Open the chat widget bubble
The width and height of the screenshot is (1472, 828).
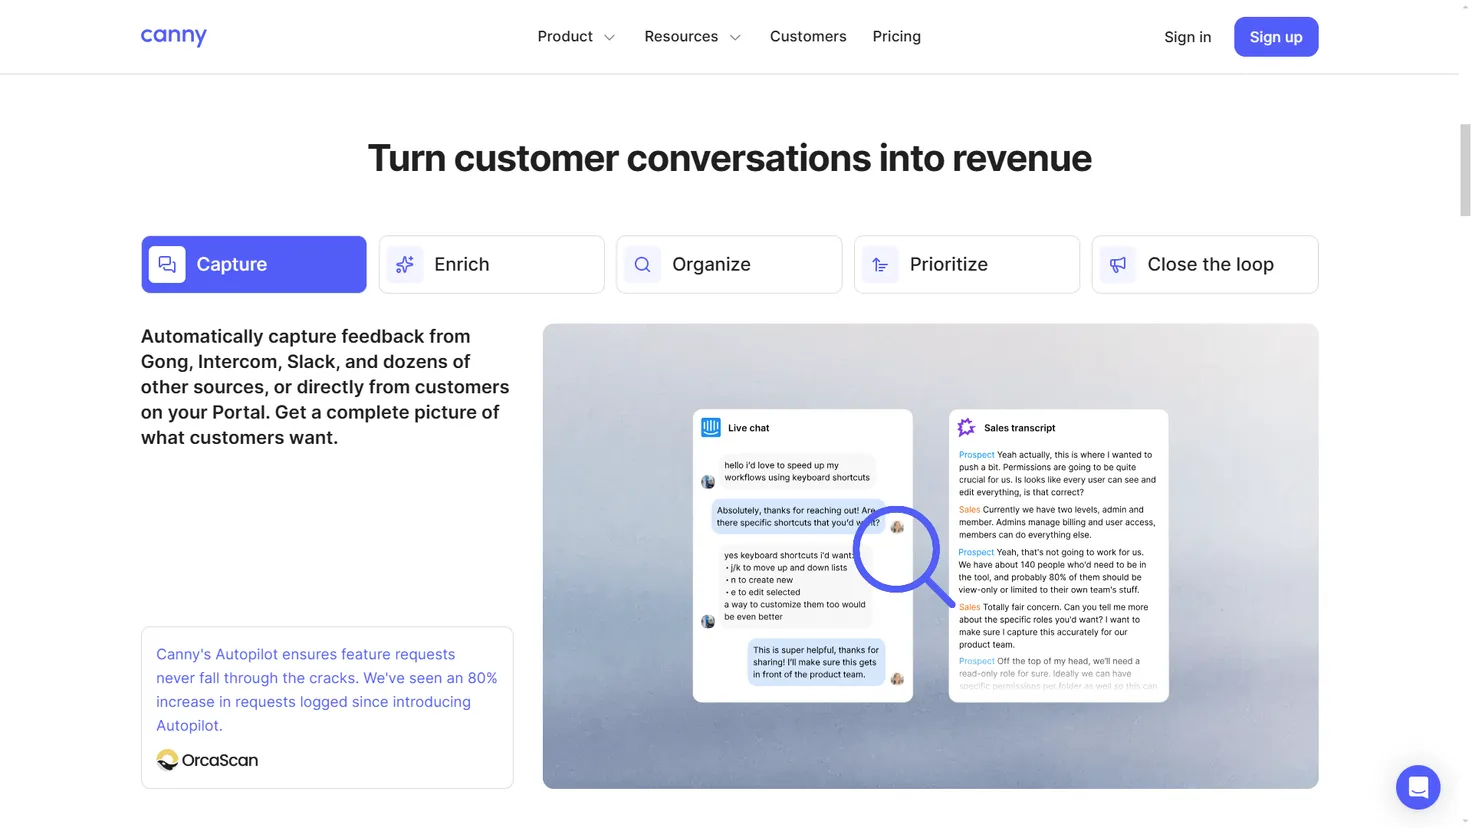click(1418, 787)
